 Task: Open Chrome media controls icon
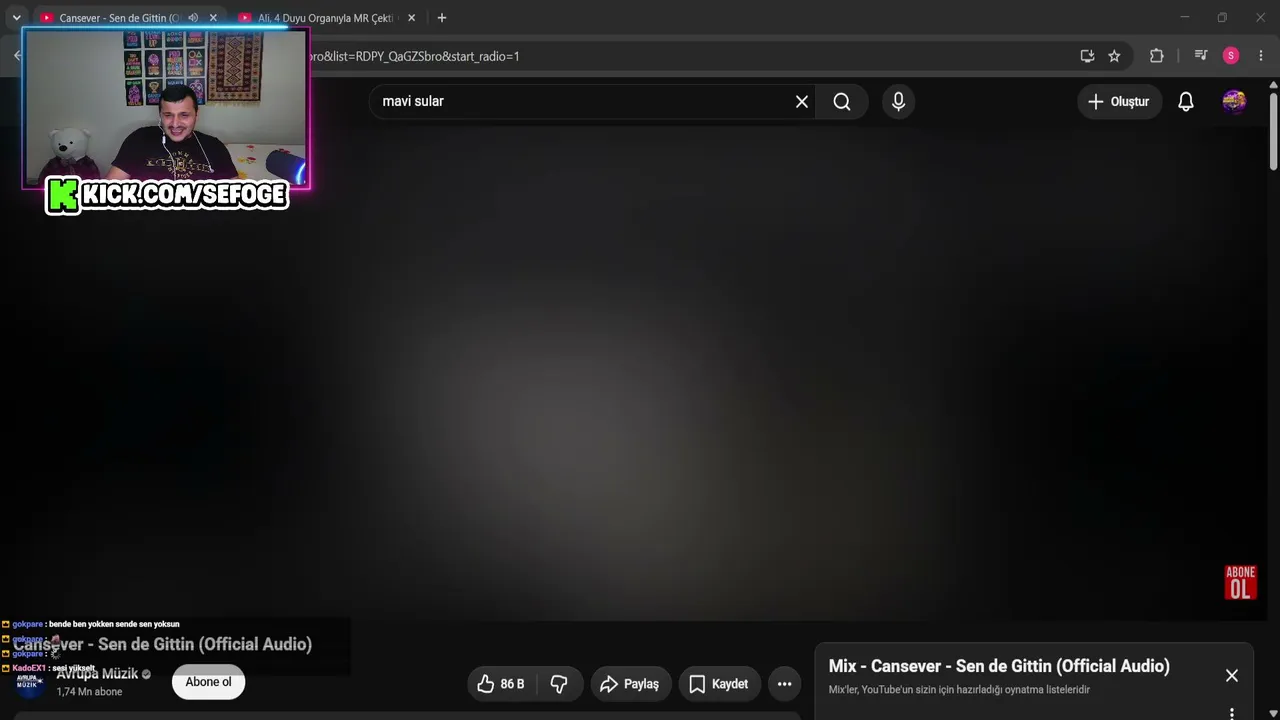tap(1201, 56)
